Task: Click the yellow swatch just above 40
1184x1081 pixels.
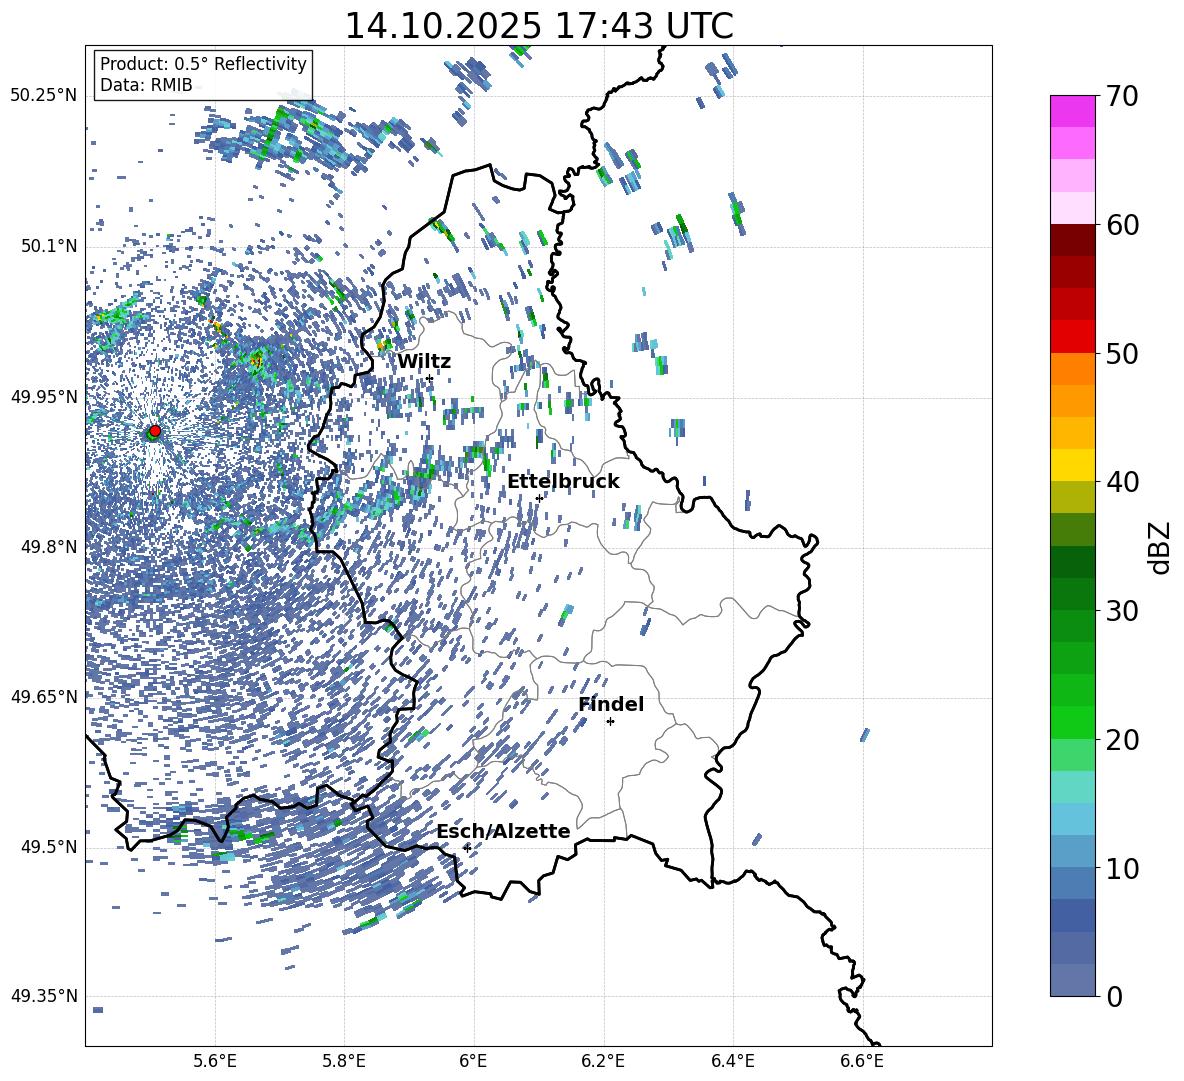Action: [1072, 465]
